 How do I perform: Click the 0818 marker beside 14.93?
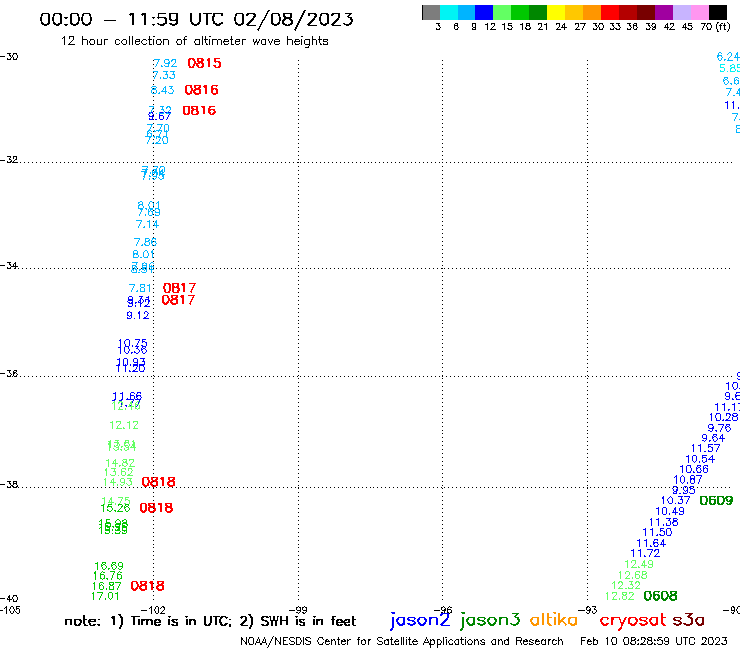click(159, 482)
